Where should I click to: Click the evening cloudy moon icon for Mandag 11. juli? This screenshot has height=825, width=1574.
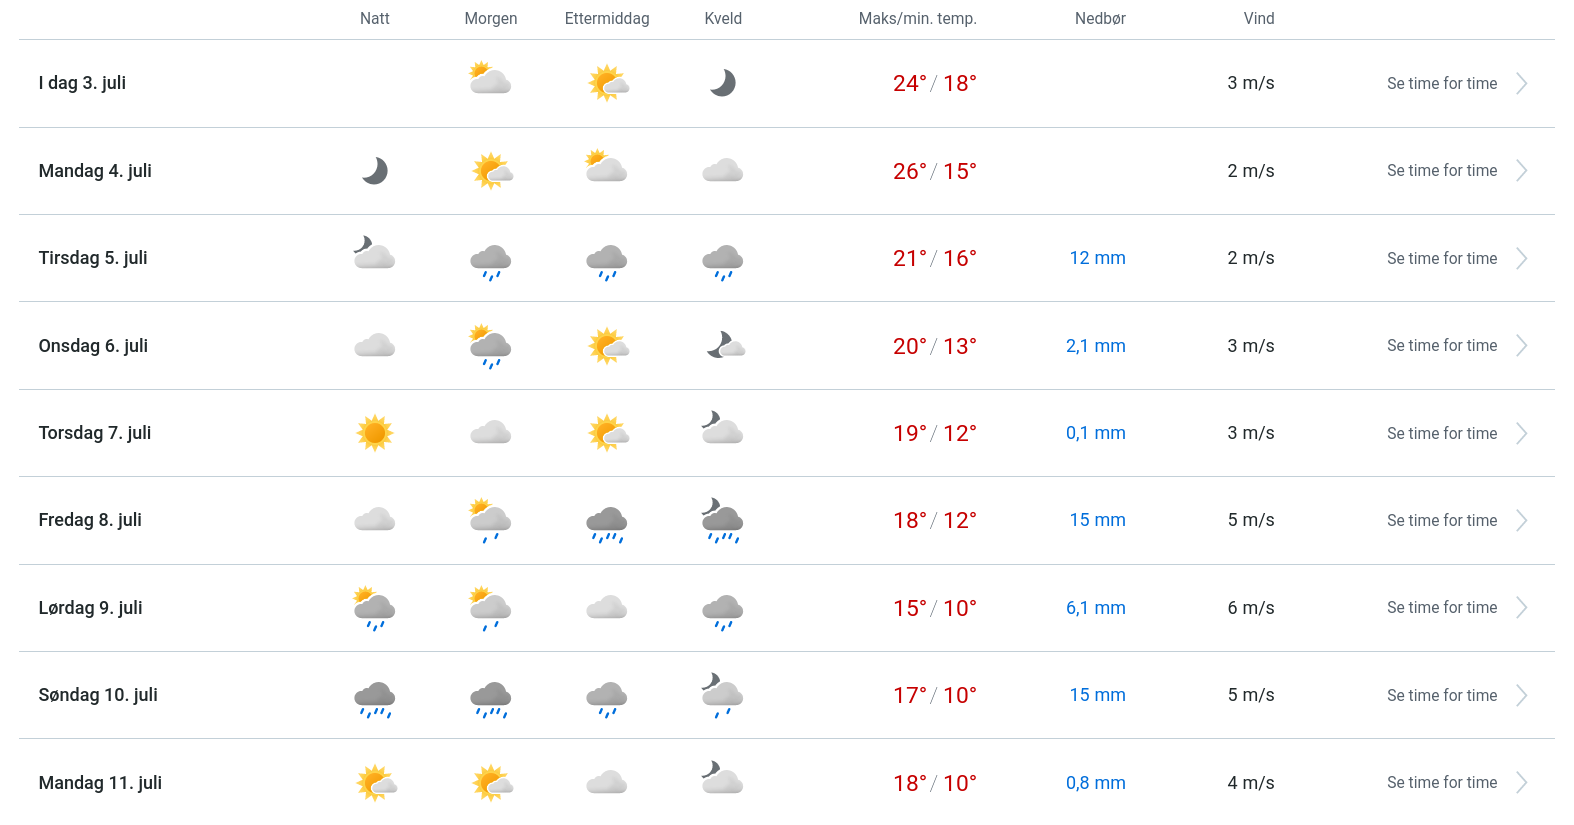(x=722, y=778)
